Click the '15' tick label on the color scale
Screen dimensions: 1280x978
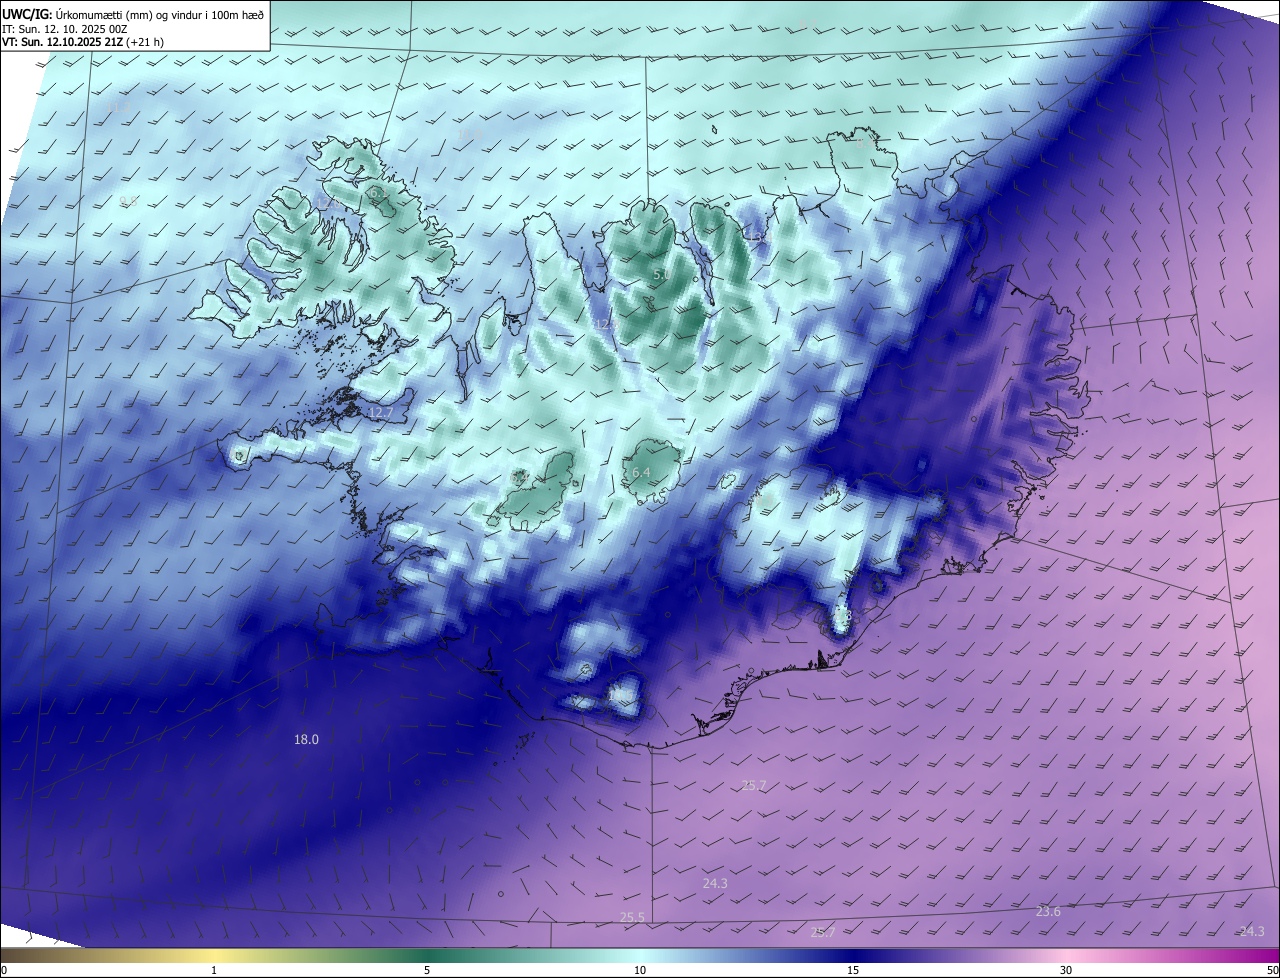pos(853,970)
